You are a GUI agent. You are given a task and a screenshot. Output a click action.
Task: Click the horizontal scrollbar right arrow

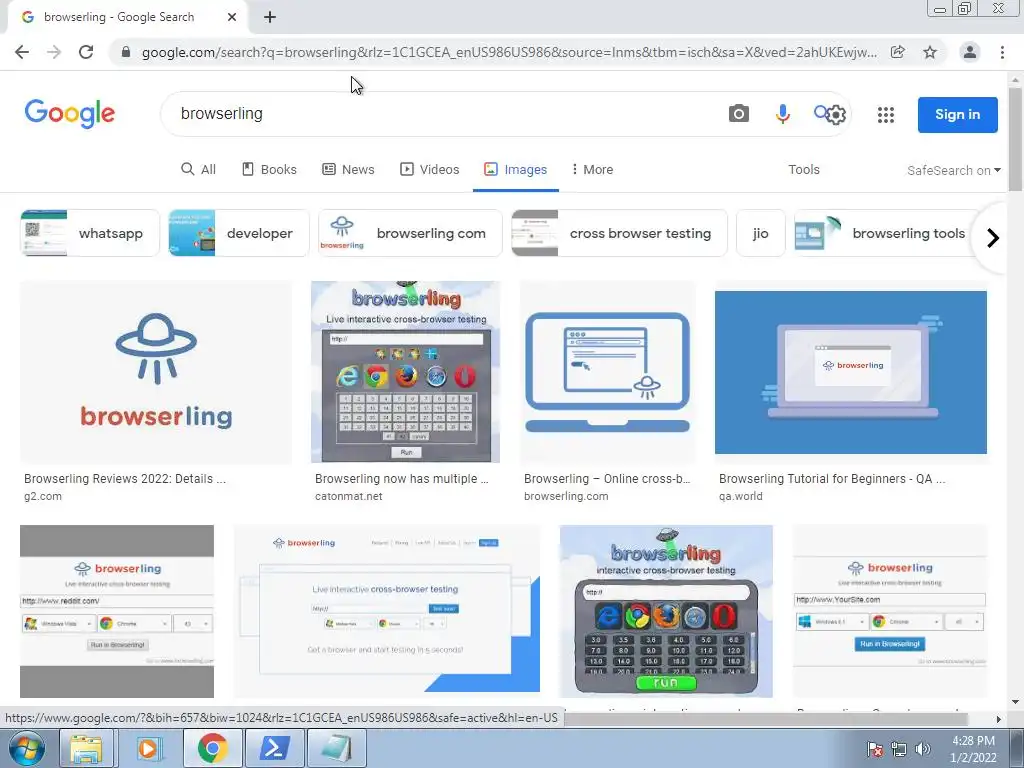[x=998, y=719]
